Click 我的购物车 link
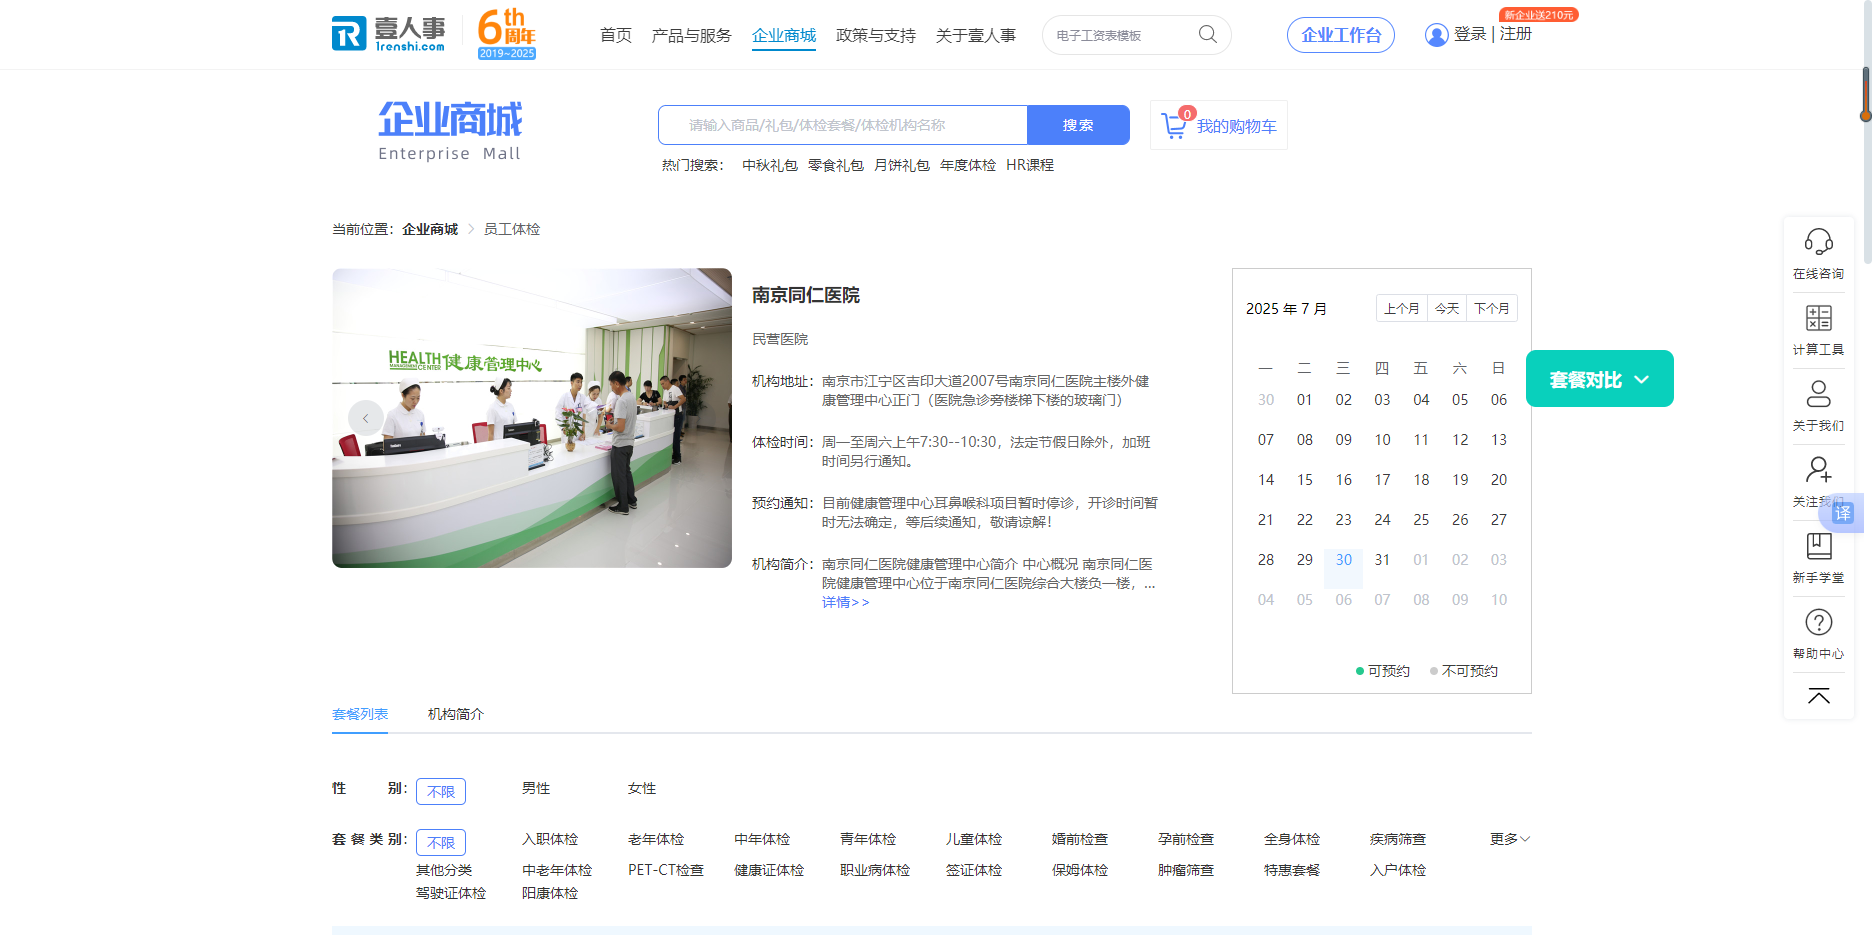 point(1236,126)
